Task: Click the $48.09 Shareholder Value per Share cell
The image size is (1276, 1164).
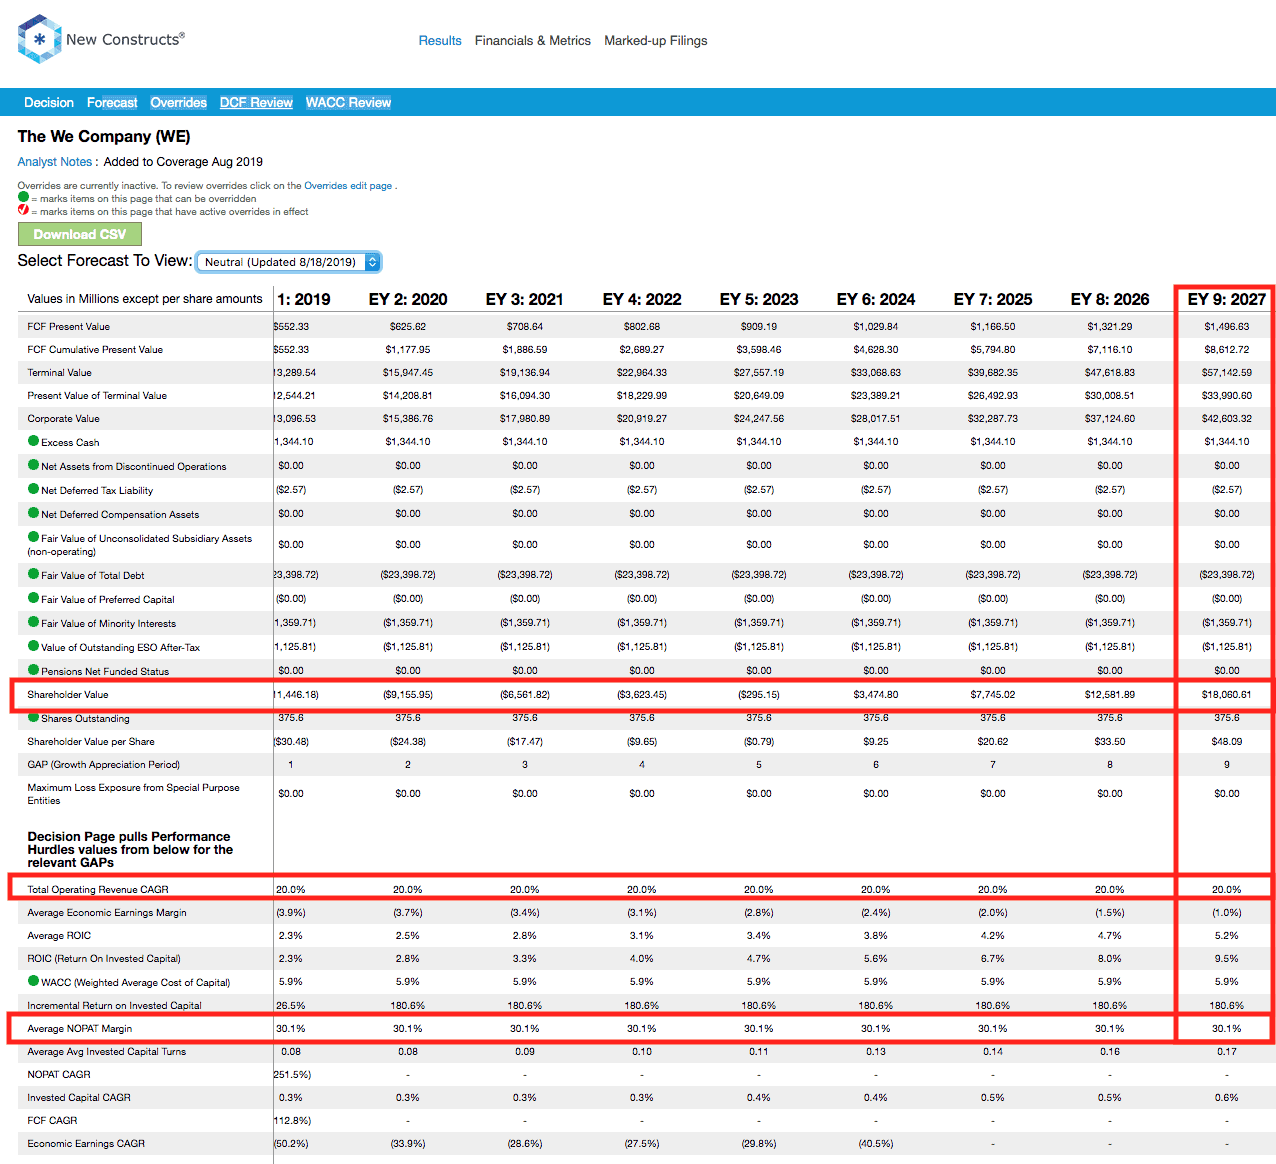Action: click(1227, 742)
